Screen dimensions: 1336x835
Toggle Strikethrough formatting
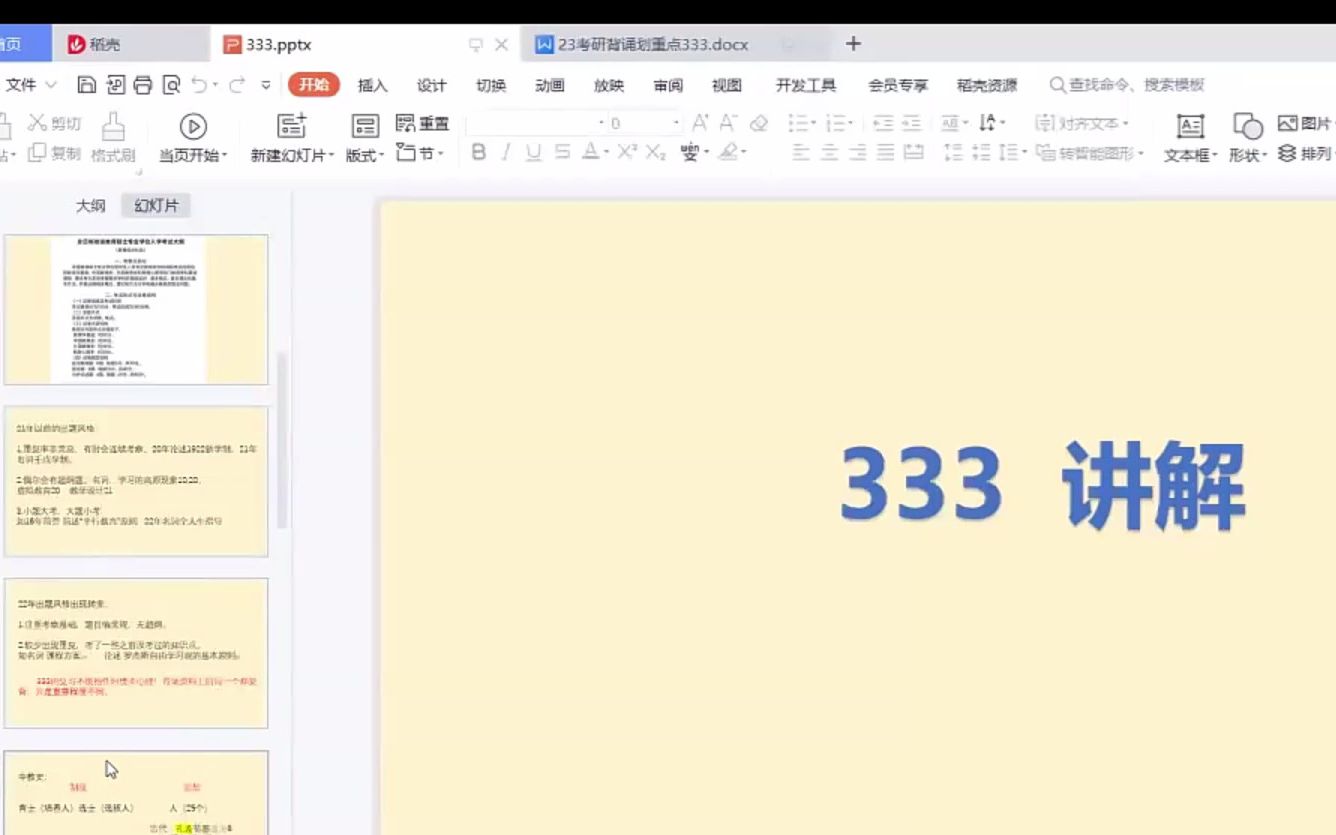pyautogui.click(x=562, y=152)
